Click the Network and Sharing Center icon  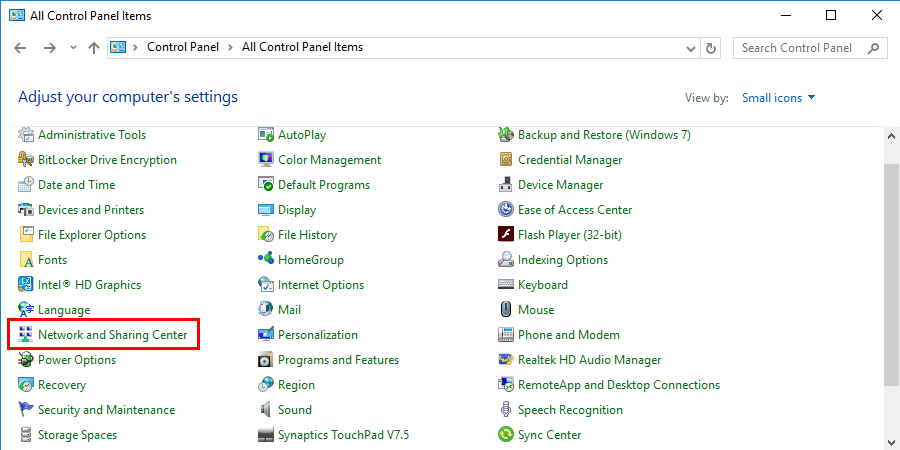click(x=26, y=335)
